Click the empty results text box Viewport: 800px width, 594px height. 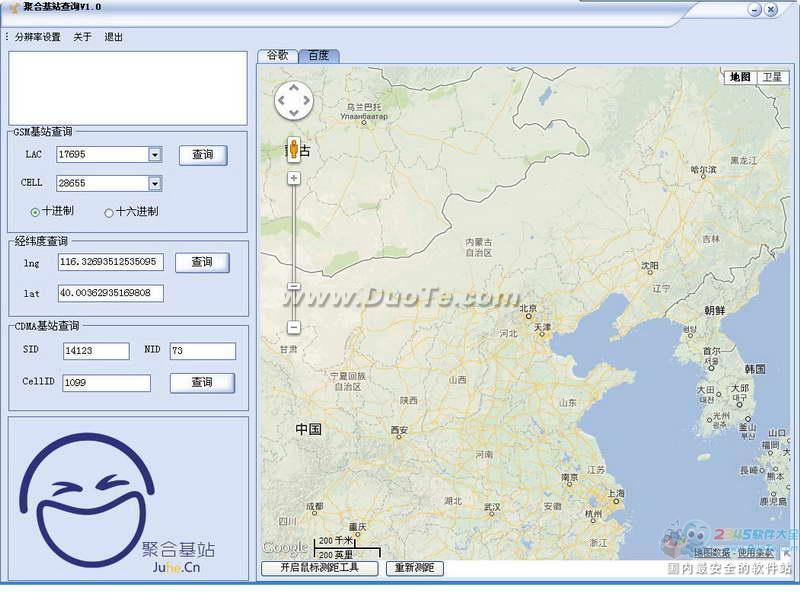click(128, 88)
